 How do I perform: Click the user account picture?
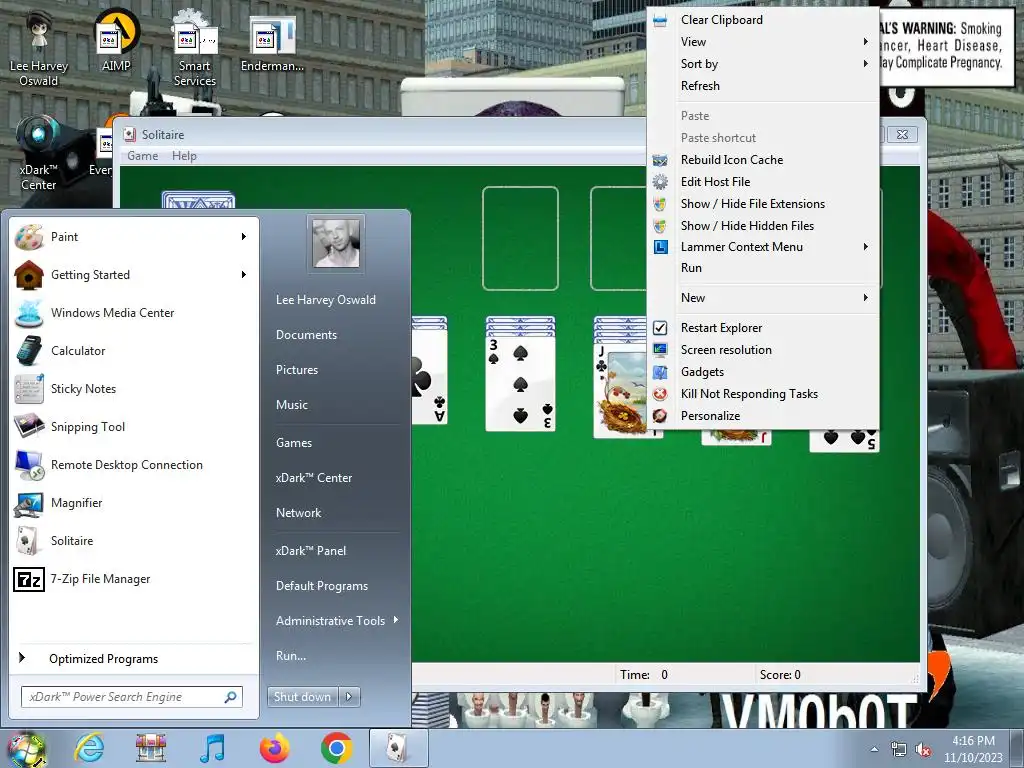point(336,243)
